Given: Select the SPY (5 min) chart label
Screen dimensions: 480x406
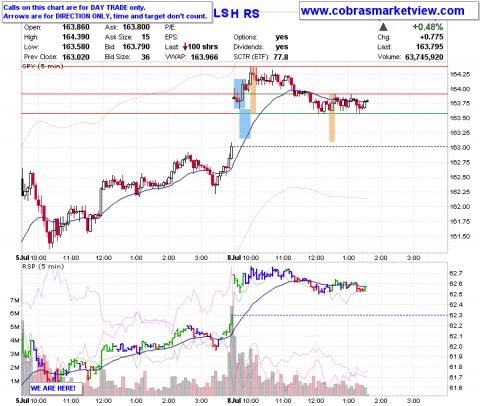Looking at the screenshot, I should [43, 66].
